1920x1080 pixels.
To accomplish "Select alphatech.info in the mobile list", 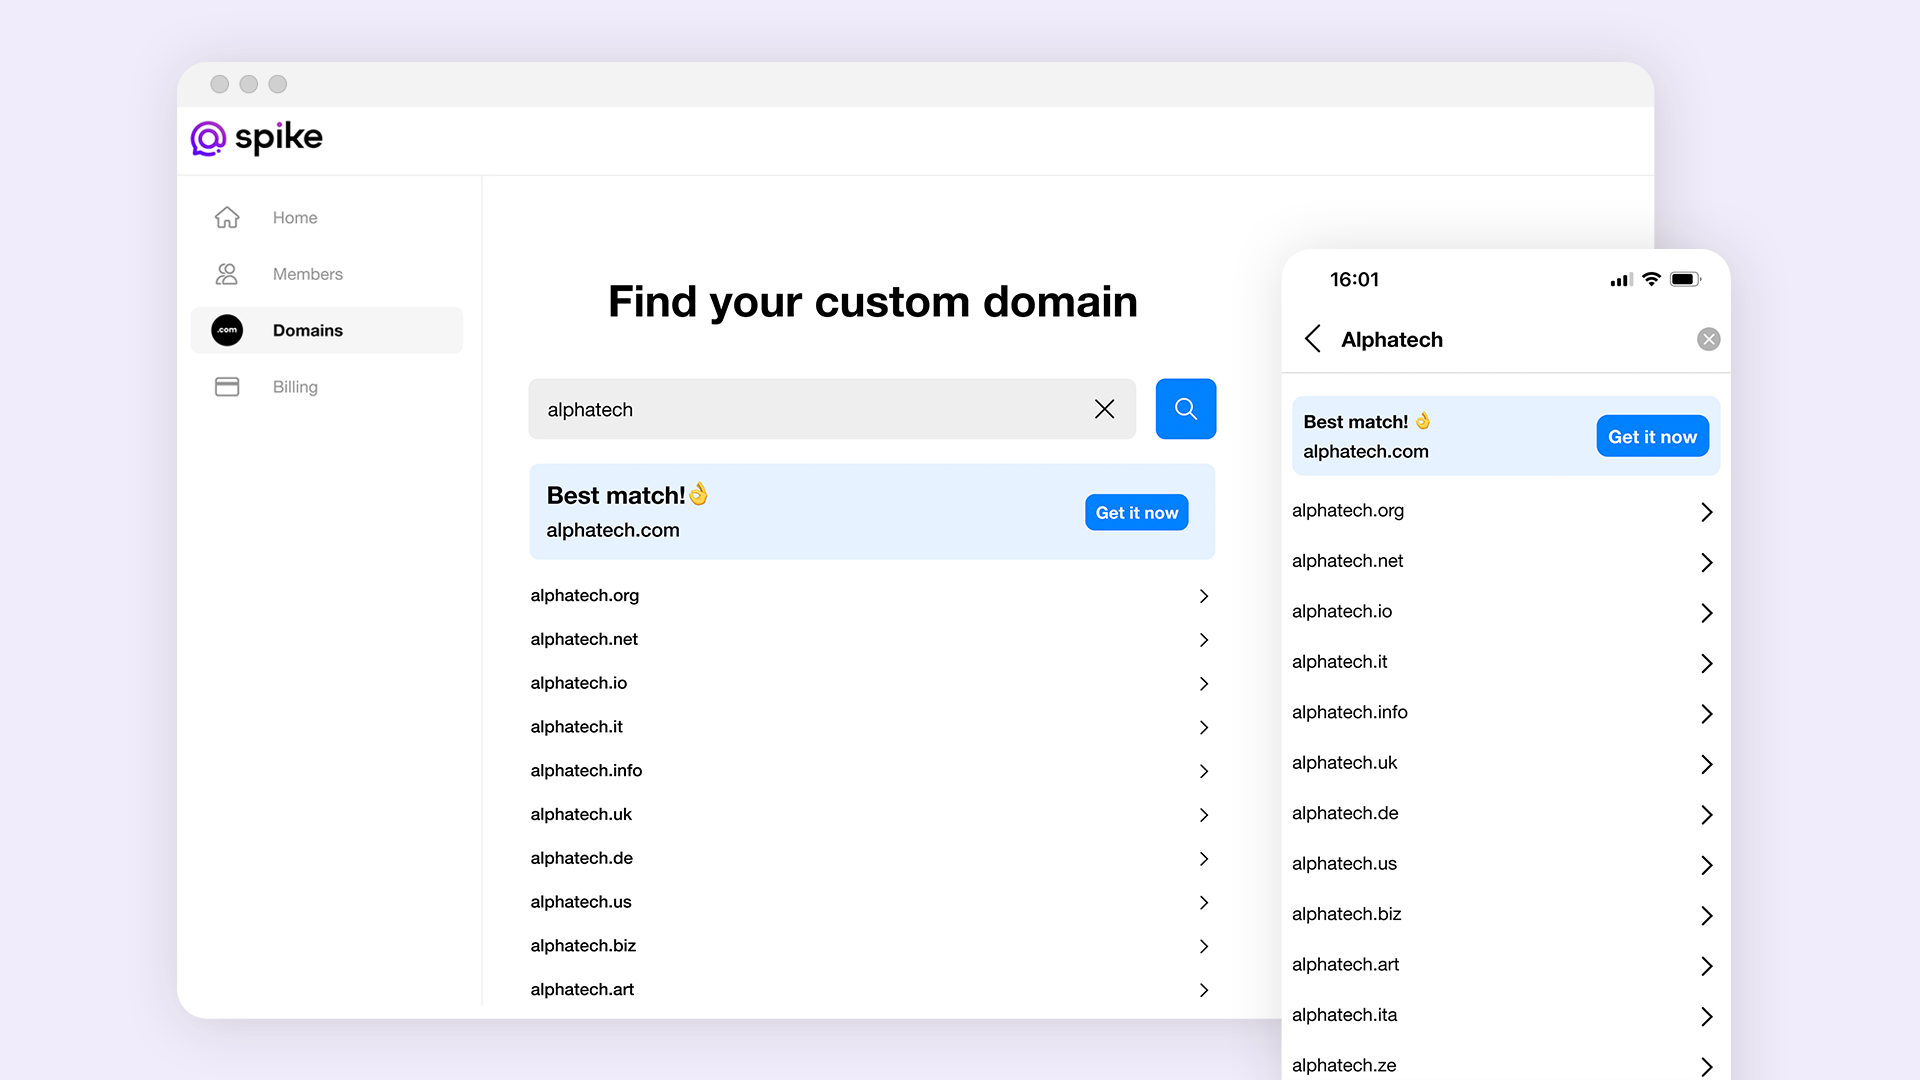I will 1349,712.
